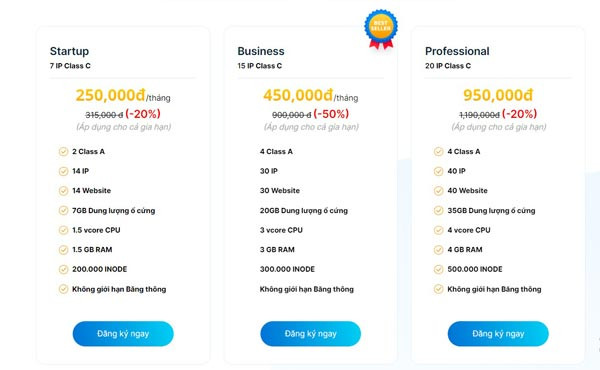Image resolution: width=600 pixels, height=370 pixels.
Task: Click the 250,000đ Startup price
Action: [111, 95]
